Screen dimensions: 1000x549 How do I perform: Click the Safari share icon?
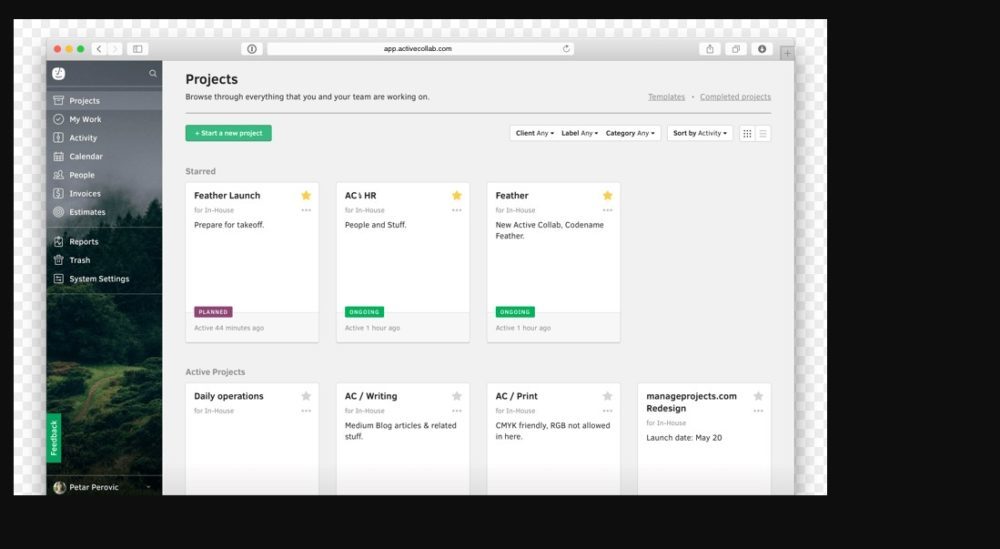[x=710, y=49]
